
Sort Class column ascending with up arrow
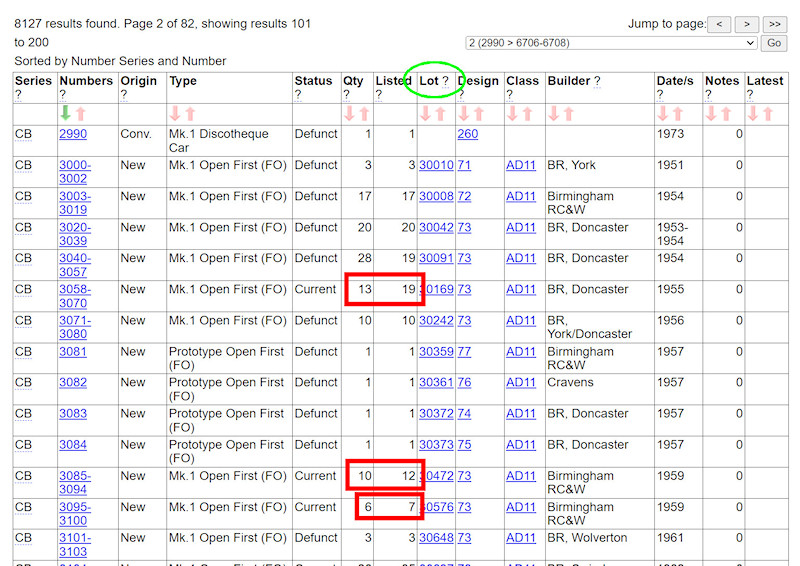click(529, 114)
